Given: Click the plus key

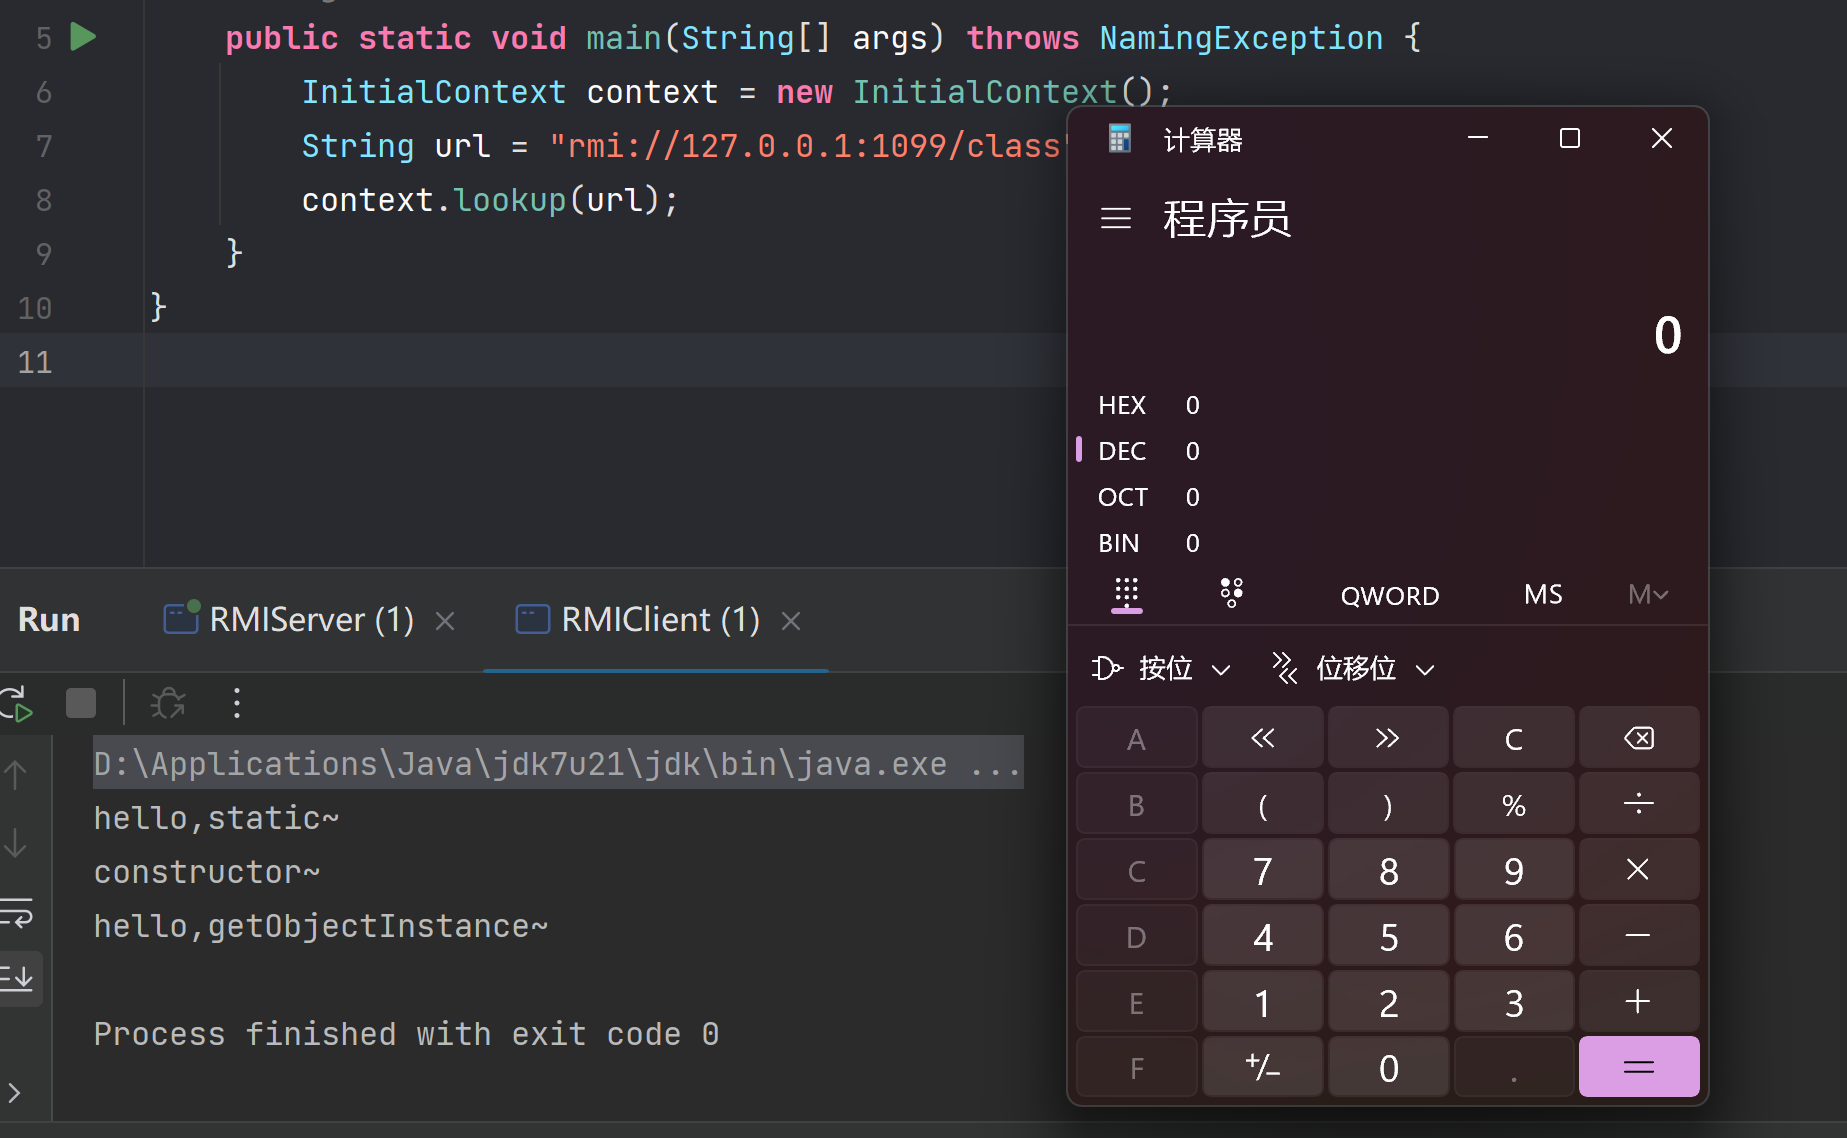Looking at the screenshot, I should (x=1639, y=1002).
